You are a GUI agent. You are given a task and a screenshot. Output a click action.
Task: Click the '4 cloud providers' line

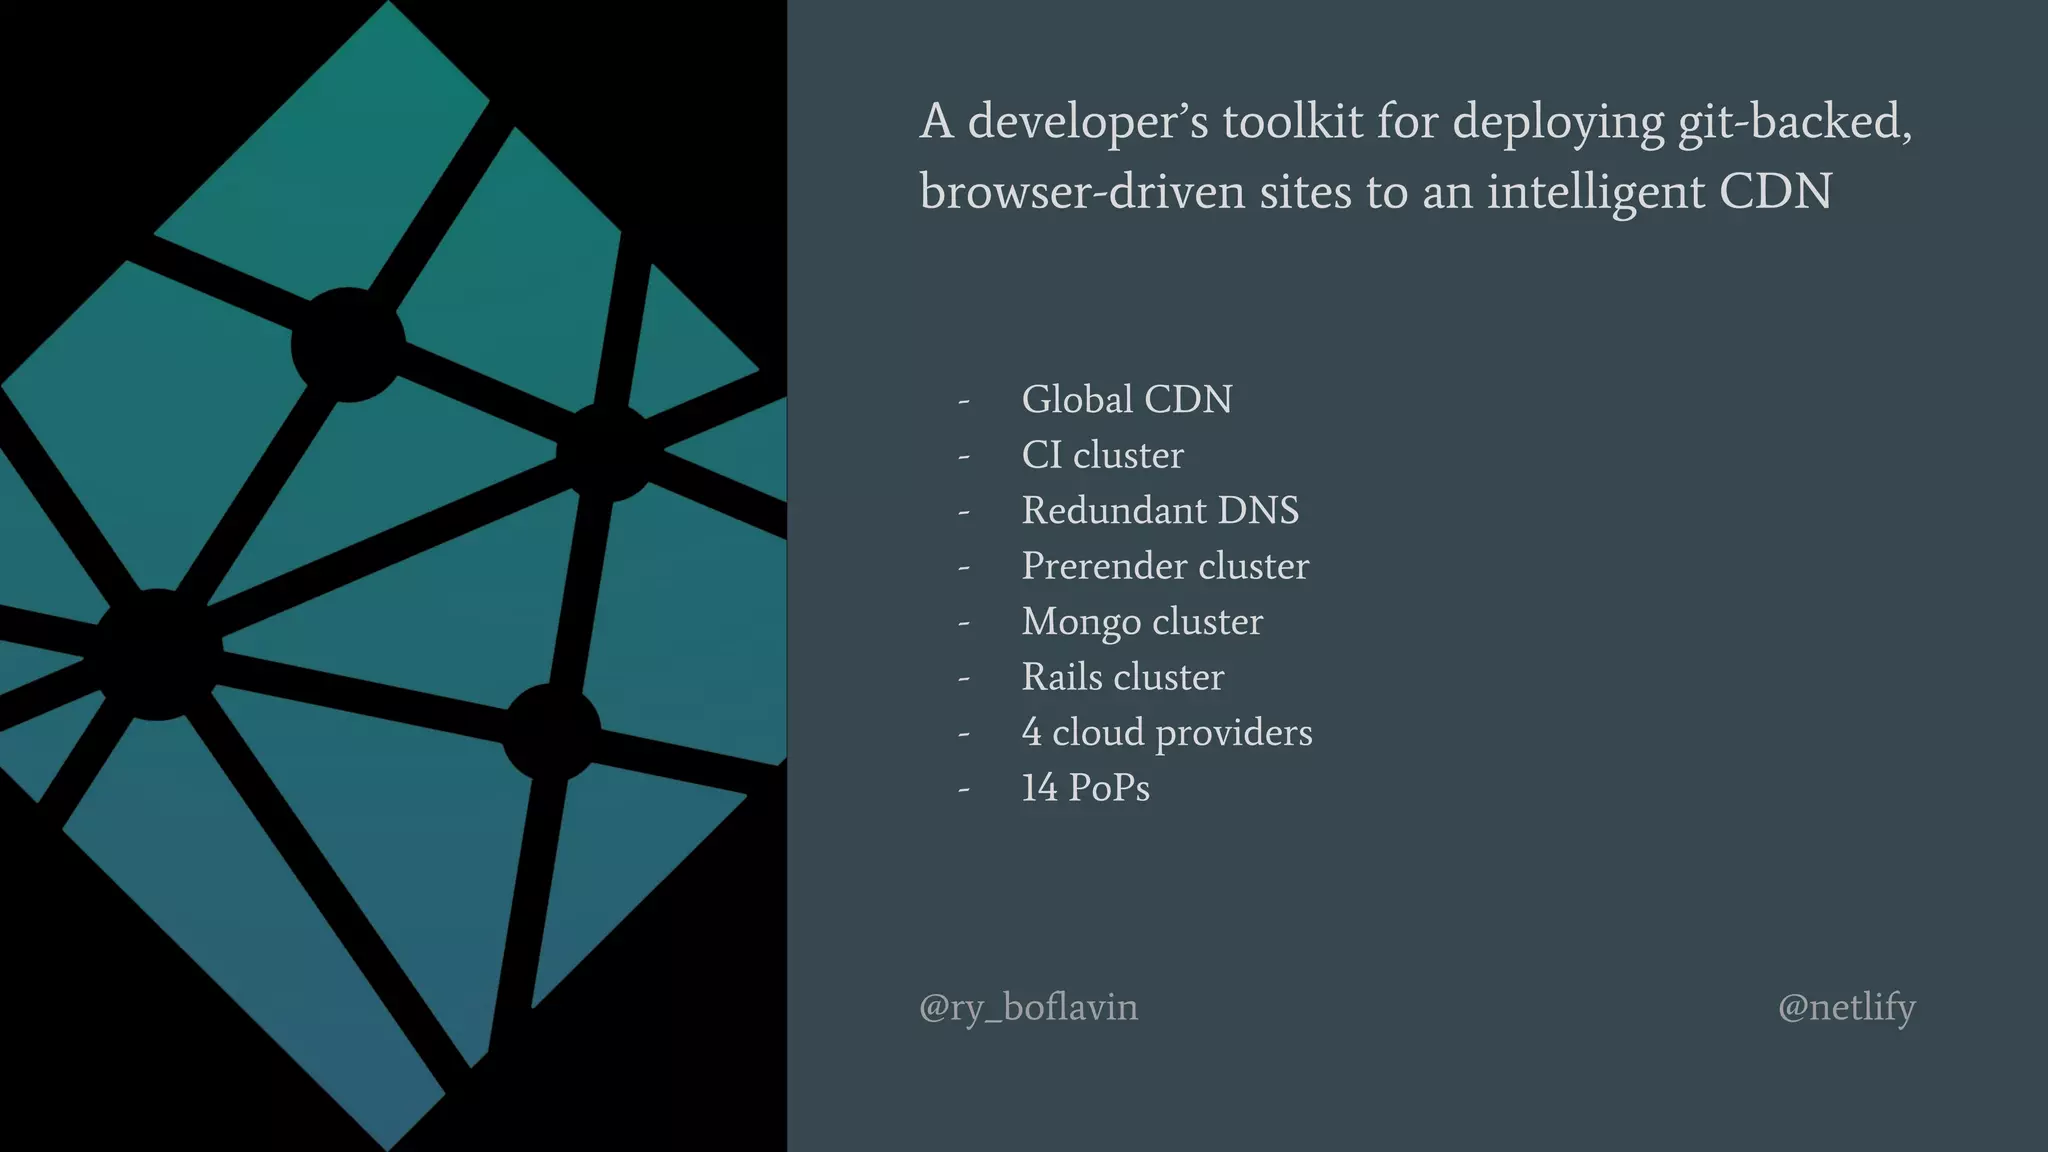(1167, 733)
